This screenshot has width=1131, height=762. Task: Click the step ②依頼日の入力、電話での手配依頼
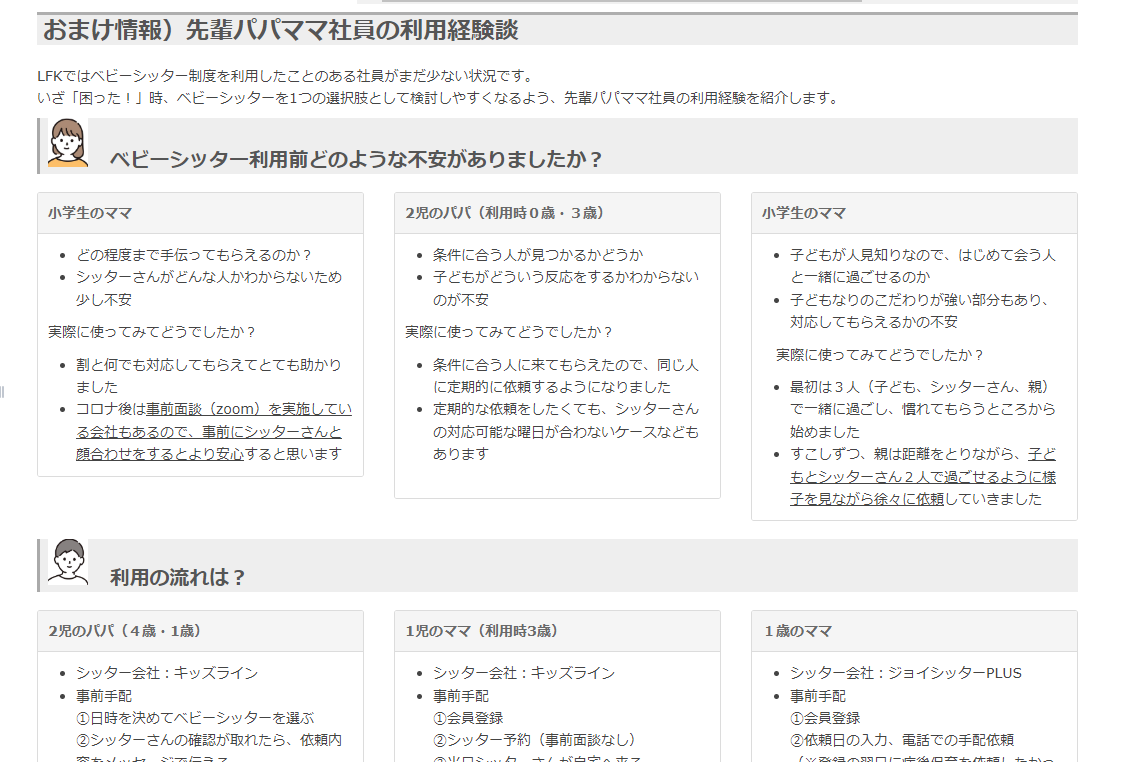pos(902,740)
